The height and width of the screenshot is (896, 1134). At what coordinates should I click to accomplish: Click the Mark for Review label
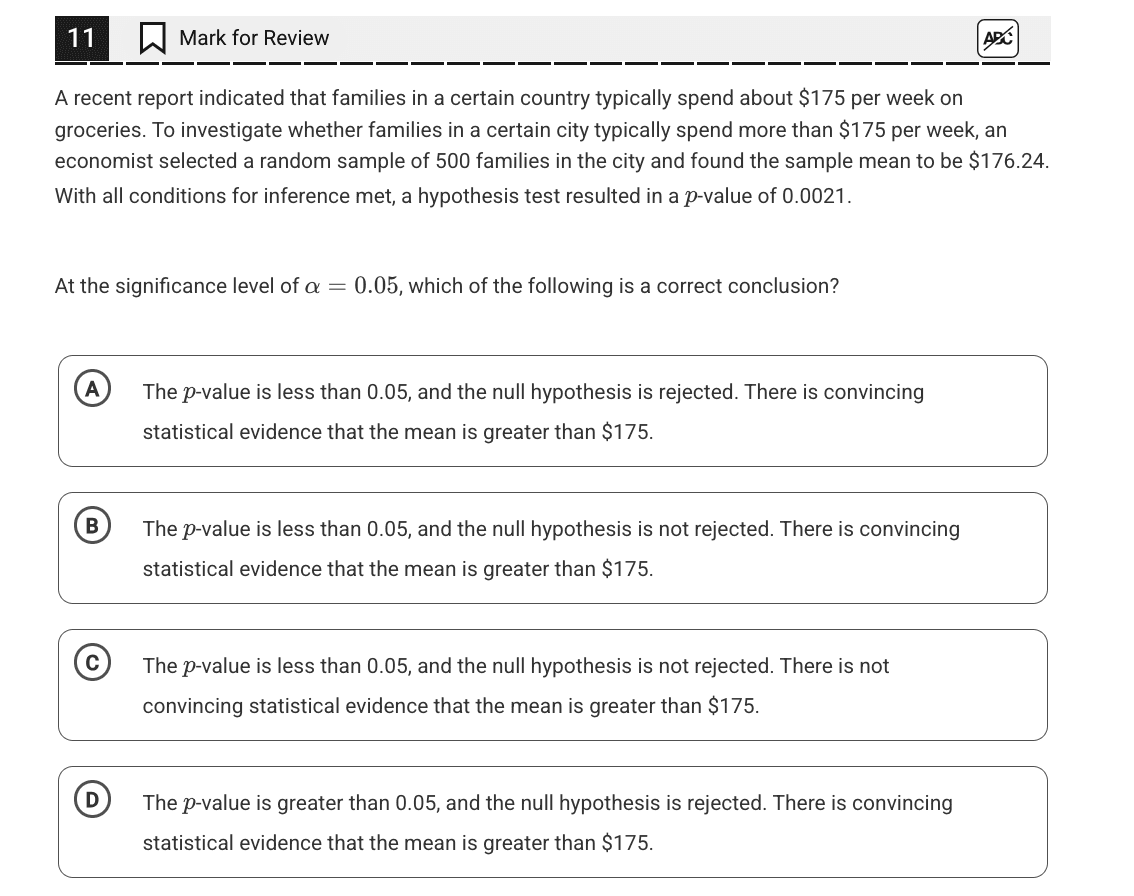click(x=254, y=38)
